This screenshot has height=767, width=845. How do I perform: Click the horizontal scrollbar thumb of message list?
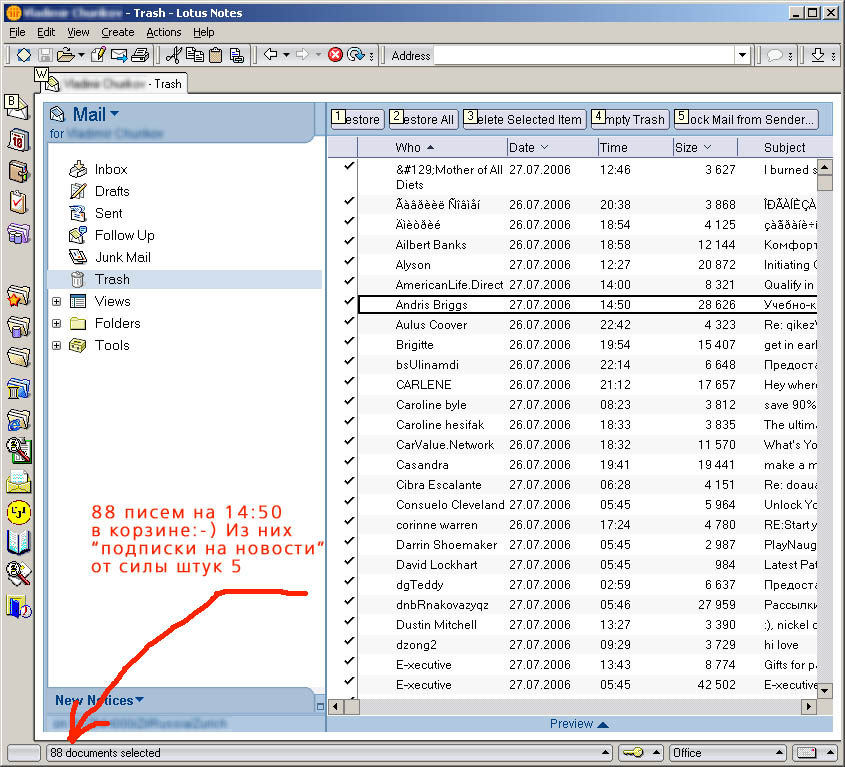tap(351, 706)
